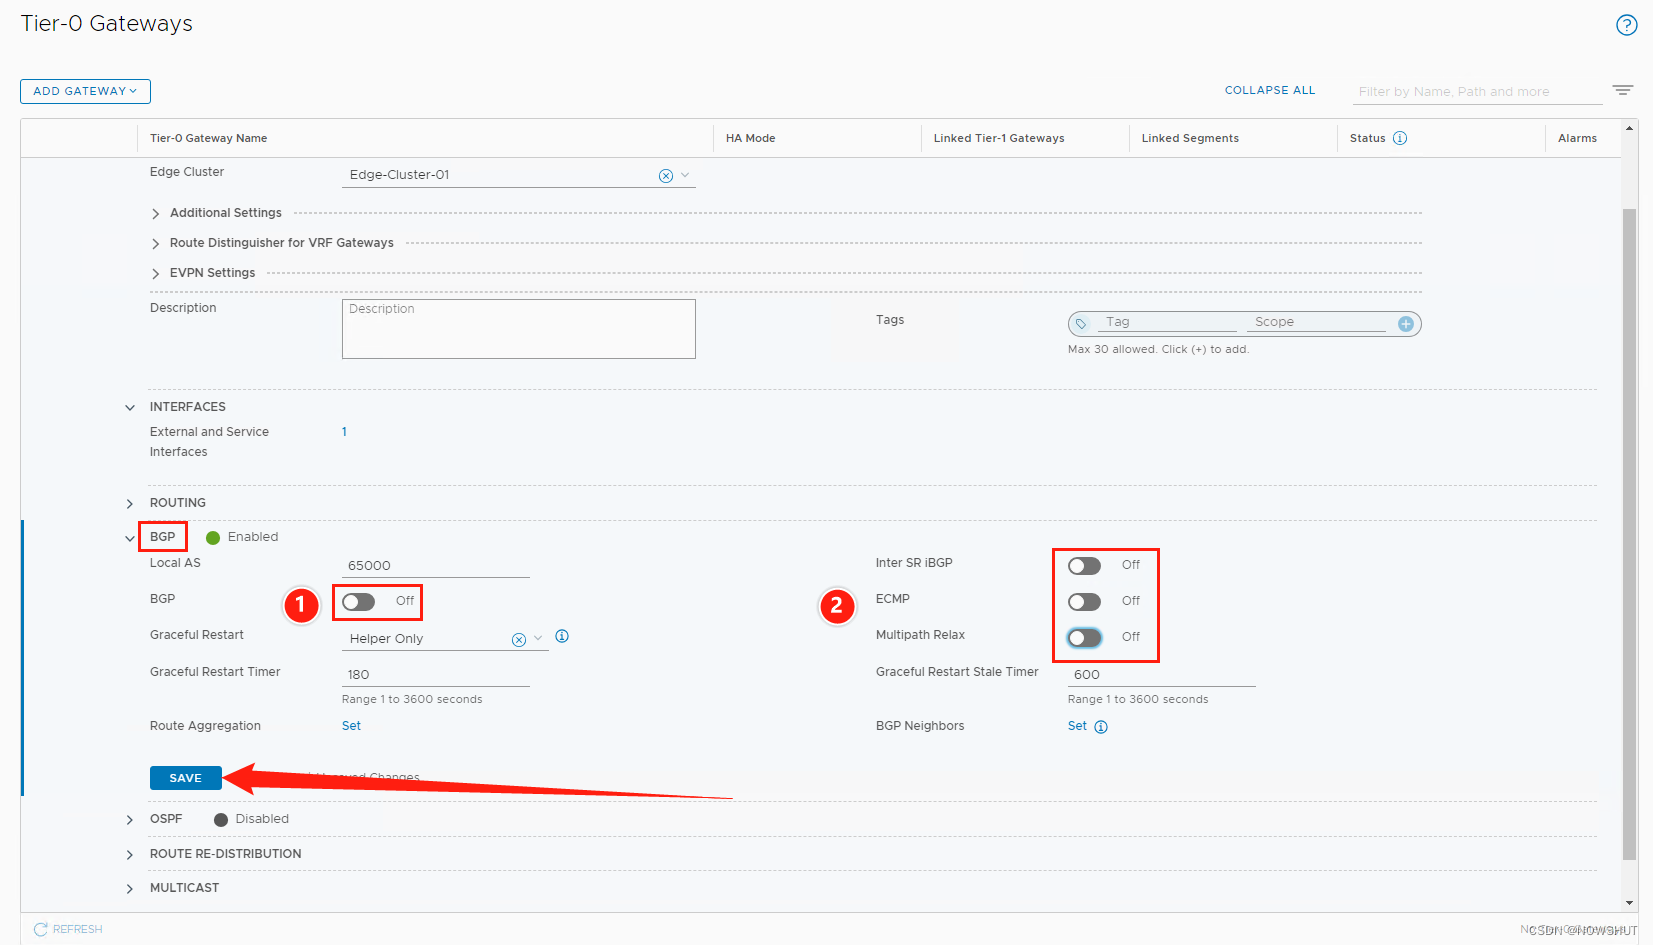This screenshot has height=945, width=1653.
Task: Expand Route Distinguisher for VRF Gateways
Action: [x=155, y=244]
